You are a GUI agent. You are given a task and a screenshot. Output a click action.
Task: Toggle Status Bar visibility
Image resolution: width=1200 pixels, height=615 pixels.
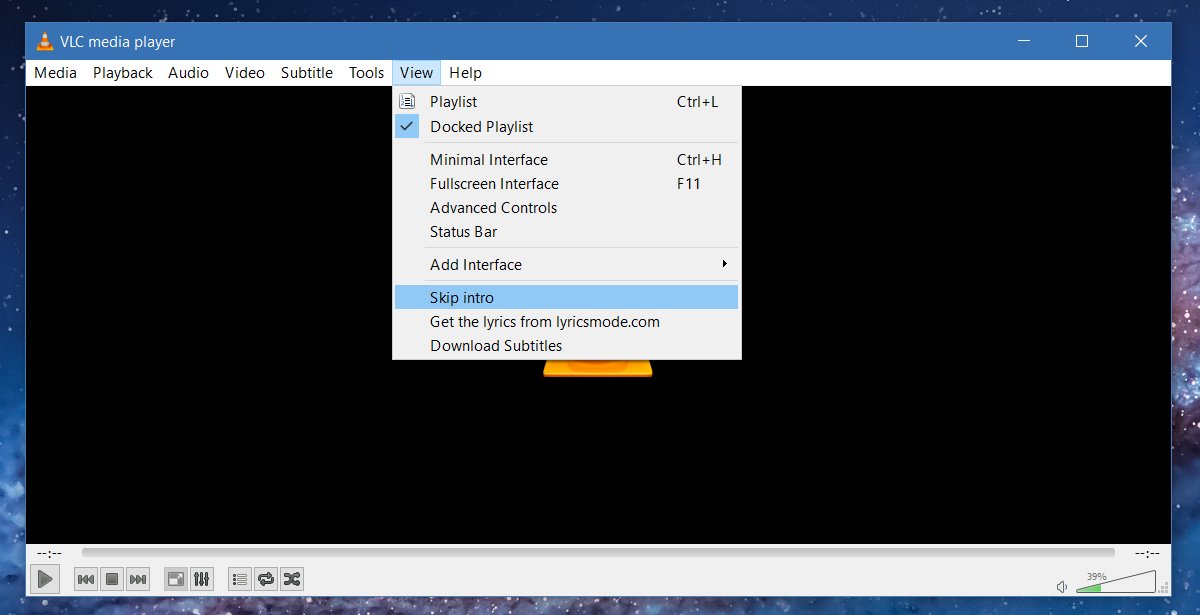tap(567, 232)
